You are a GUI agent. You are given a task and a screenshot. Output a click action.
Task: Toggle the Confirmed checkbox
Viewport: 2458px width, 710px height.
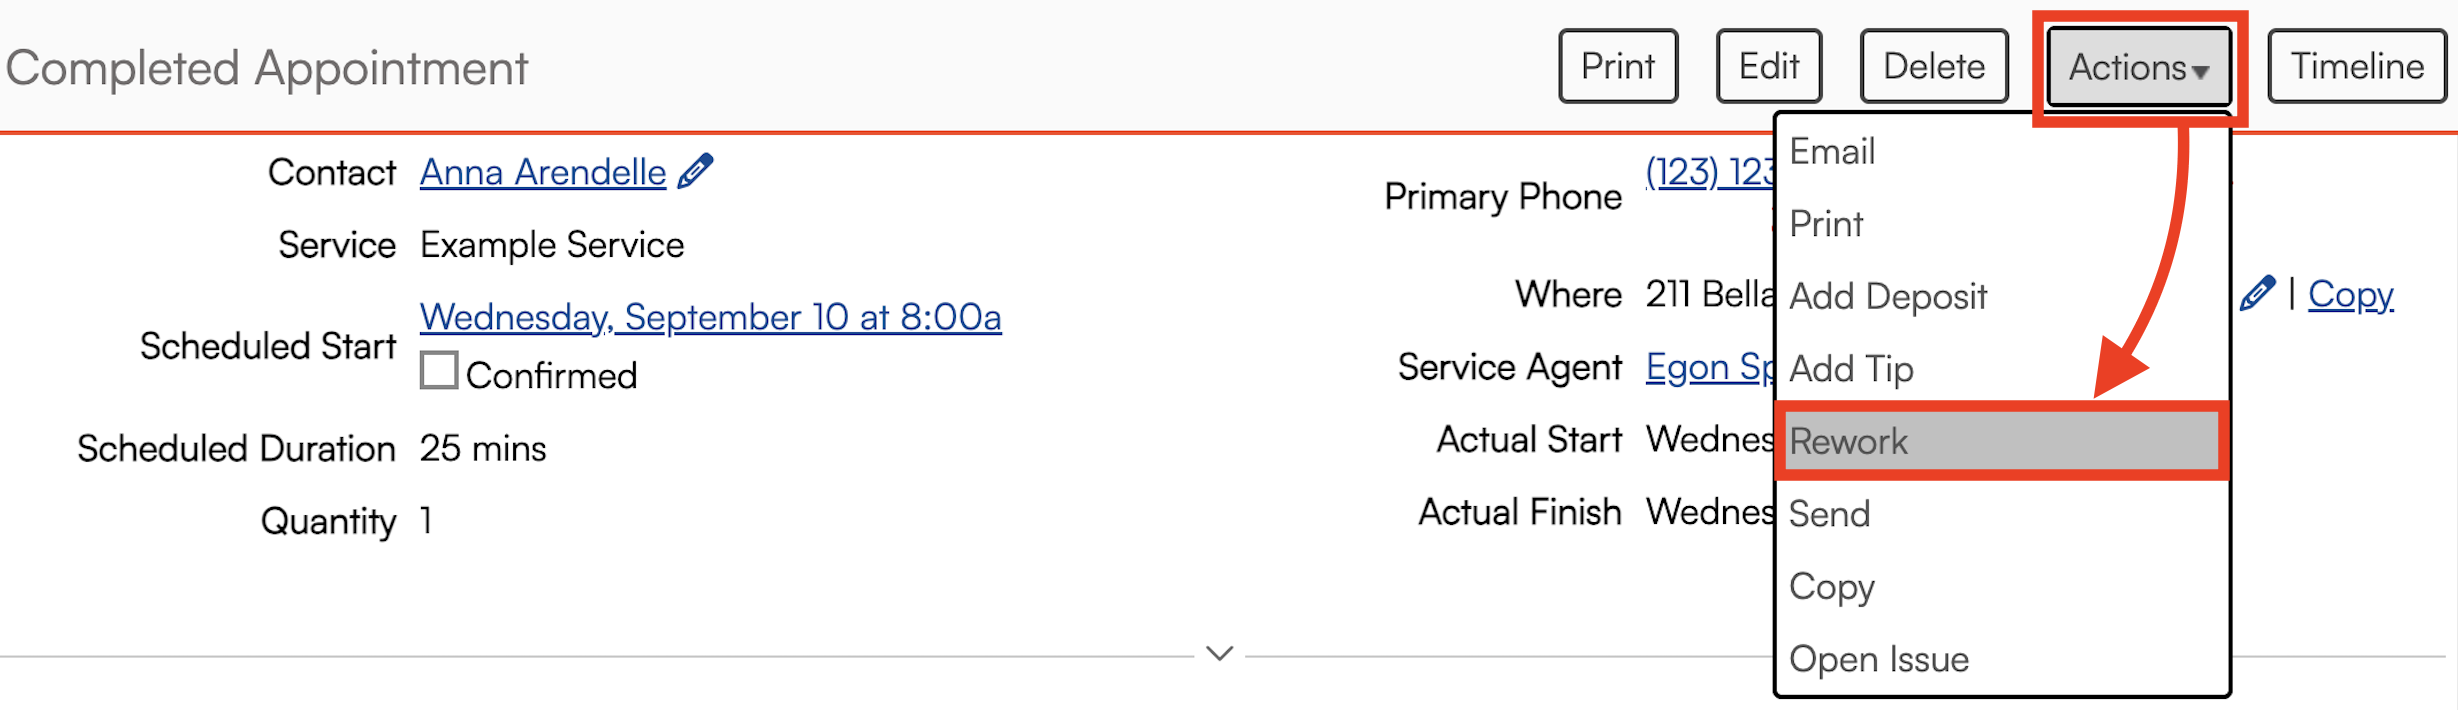click(439, 371)
